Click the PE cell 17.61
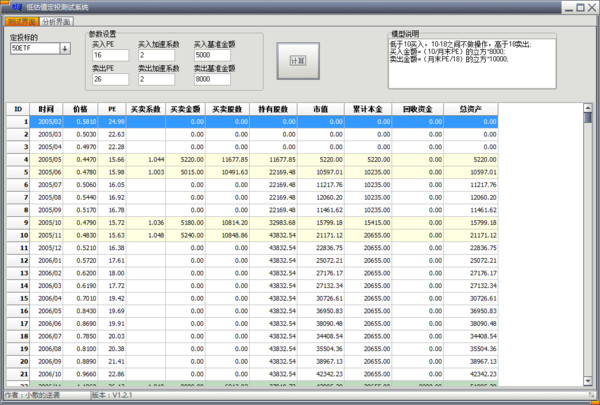The image size is (600, 405). tap(112, 261)
